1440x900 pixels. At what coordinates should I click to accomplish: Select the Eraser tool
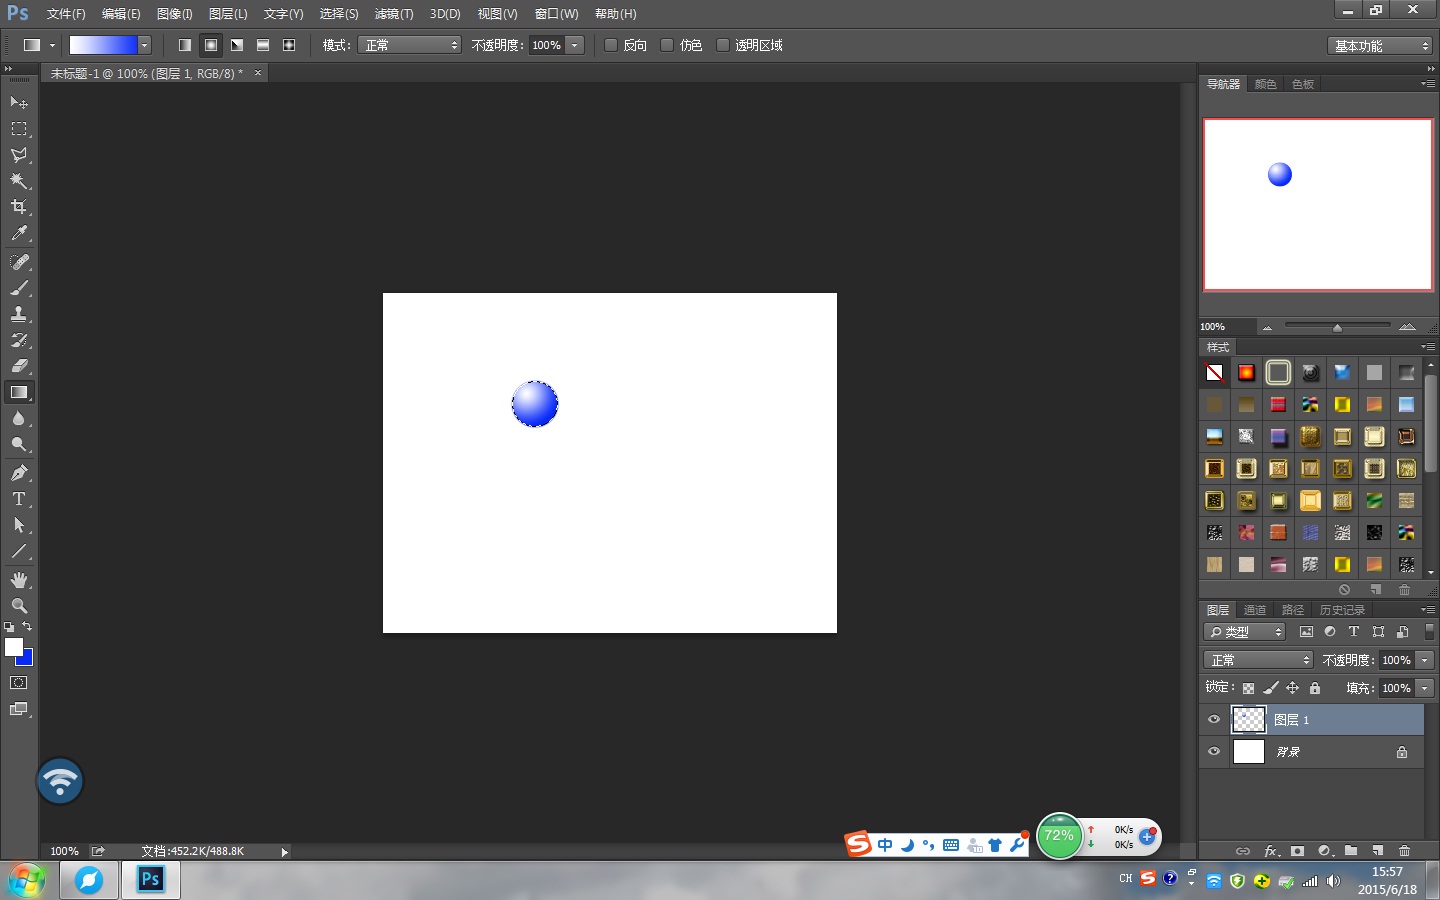pos(19,366)
